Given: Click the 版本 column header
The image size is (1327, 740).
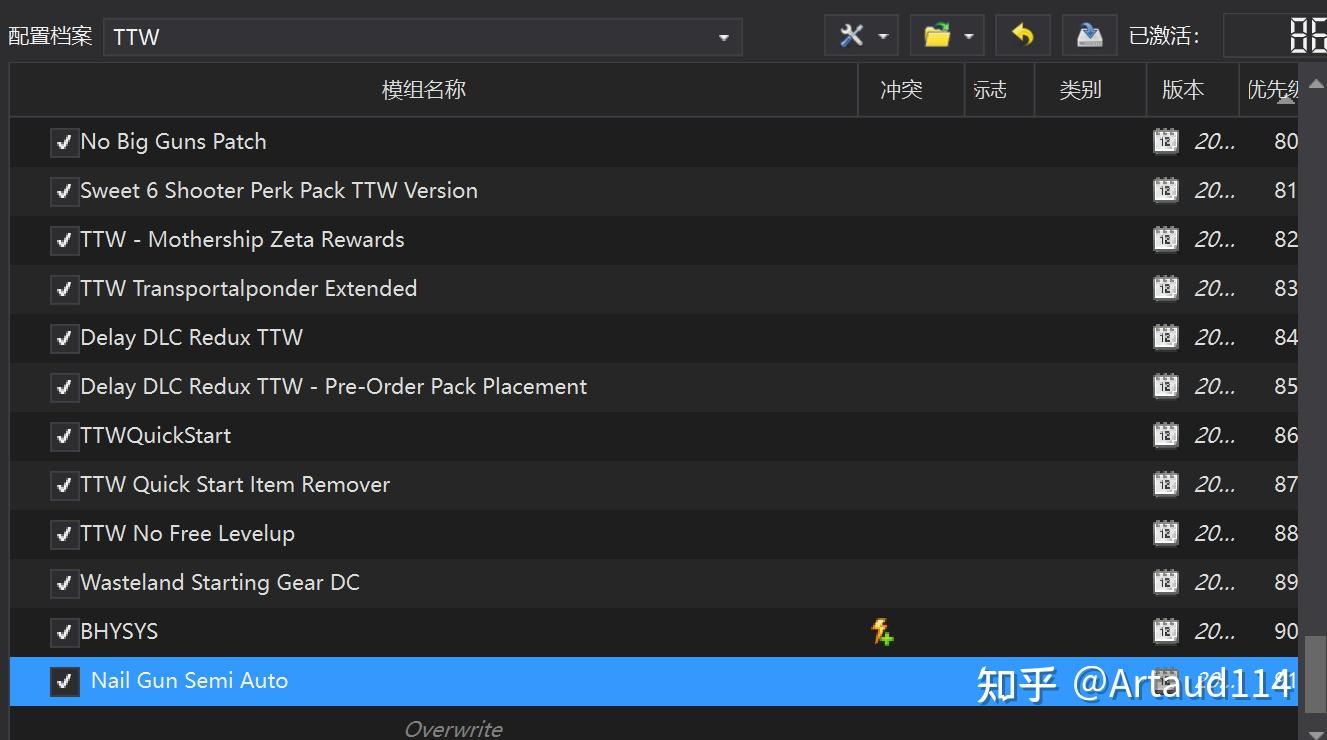Looking at the screenshot, I should tap(1188, 89).
